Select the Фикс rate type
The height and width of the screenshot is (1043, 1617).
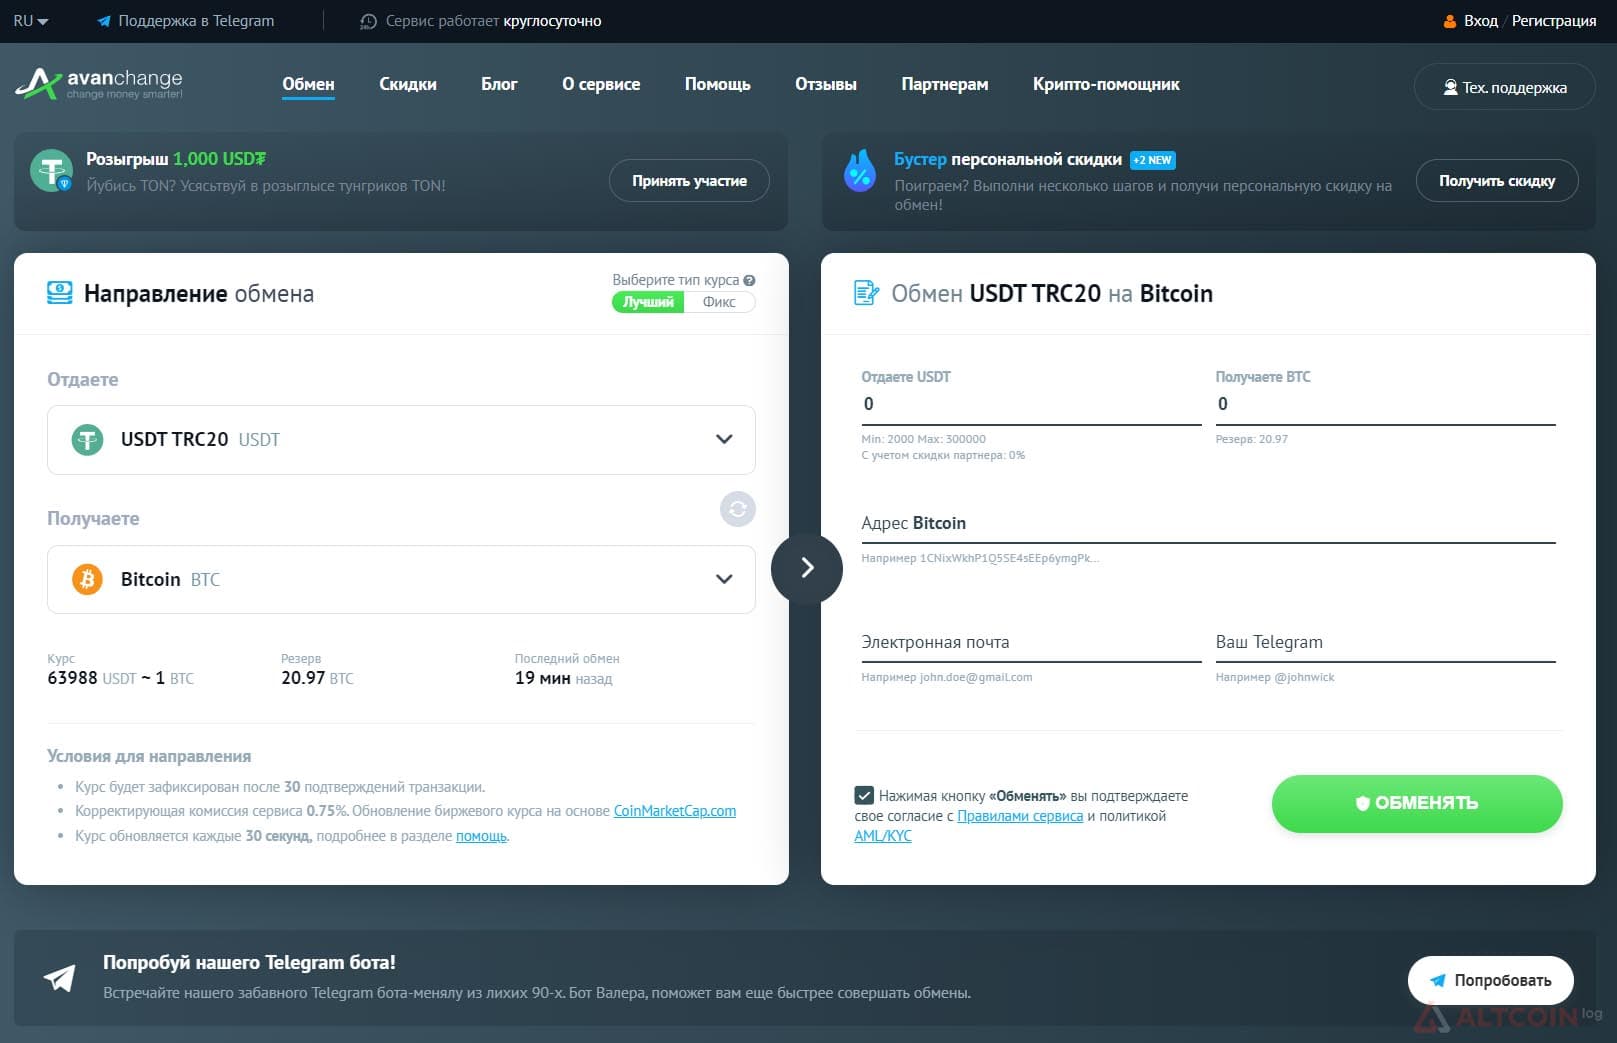point(719,302)
